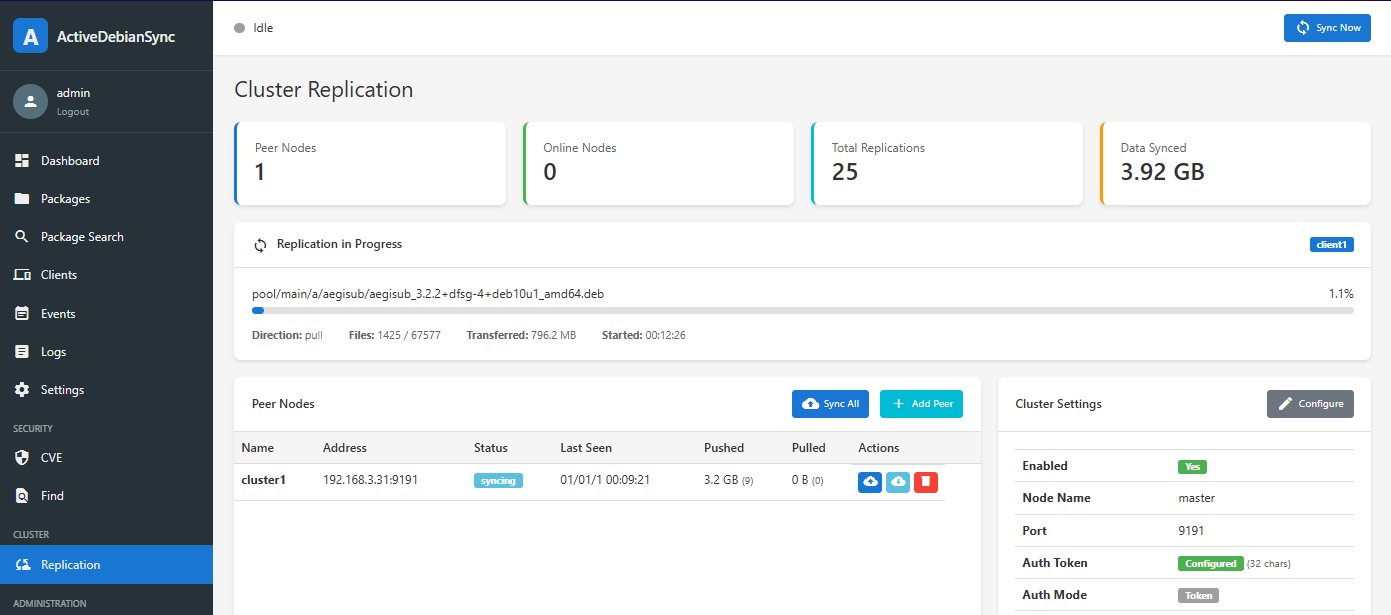Click the push upload icon for cluster1
Screen dimensions: 1391x615
point(870,482)
